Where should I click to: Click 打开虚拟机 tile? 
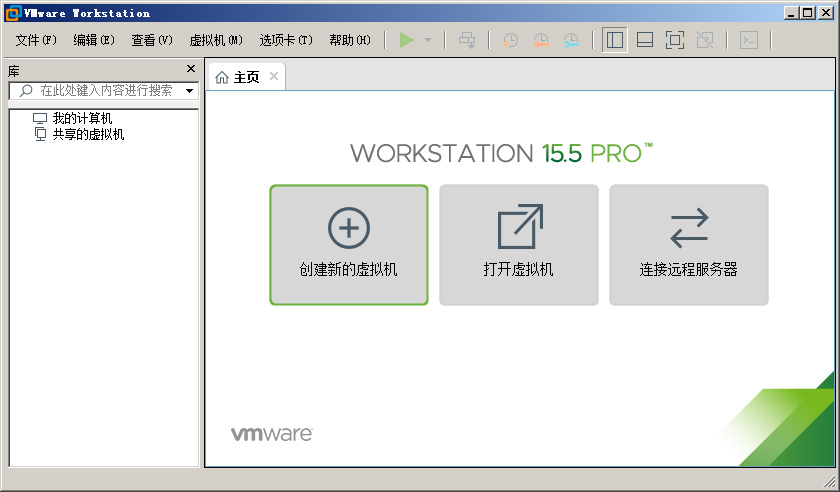pos(519,245)
